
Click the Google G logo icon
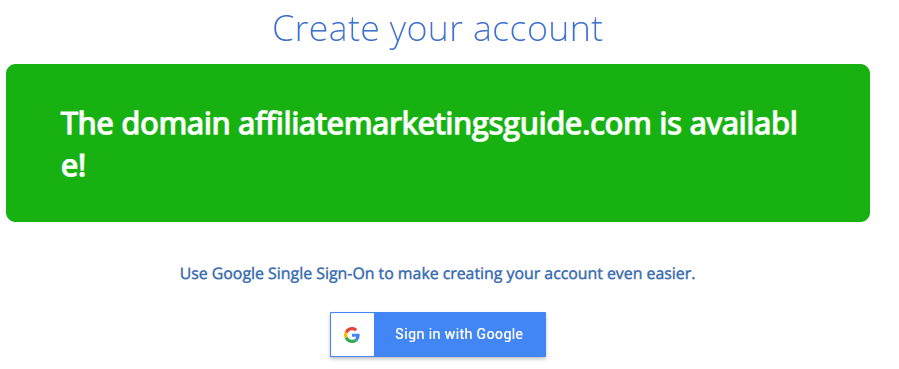pos(352,335)
